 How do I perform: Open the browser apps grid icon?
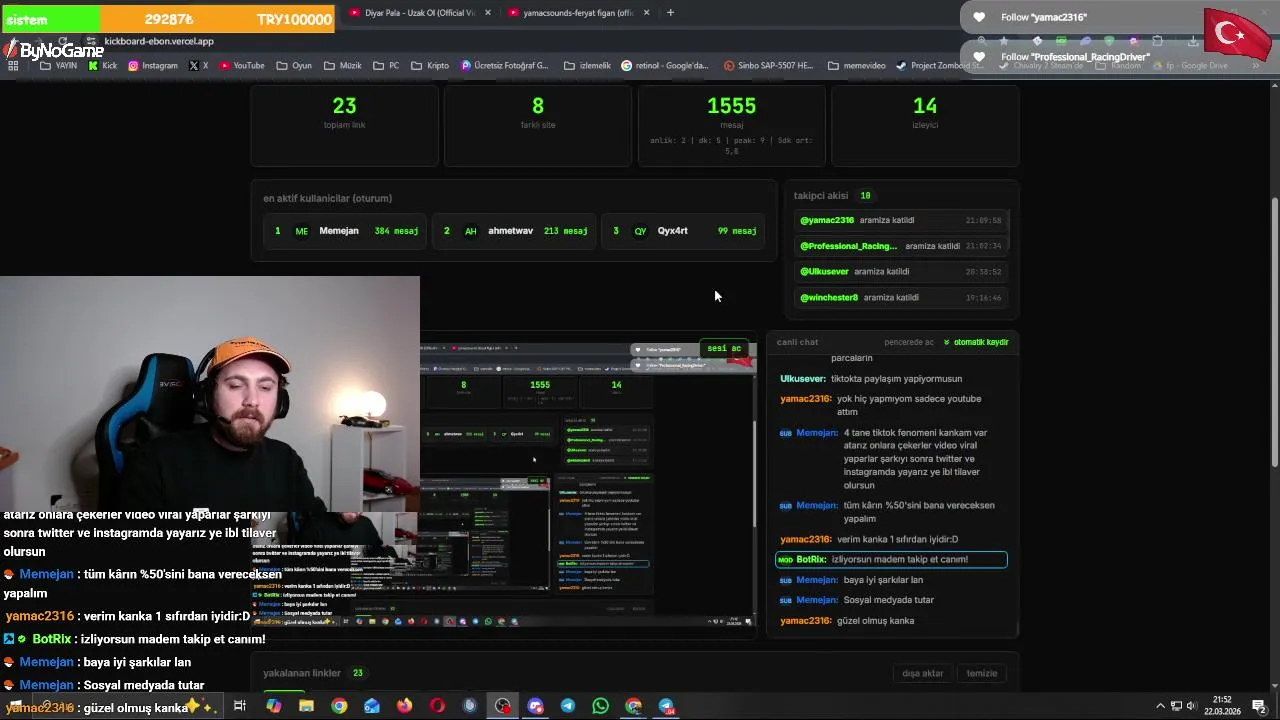pos(13,66)
